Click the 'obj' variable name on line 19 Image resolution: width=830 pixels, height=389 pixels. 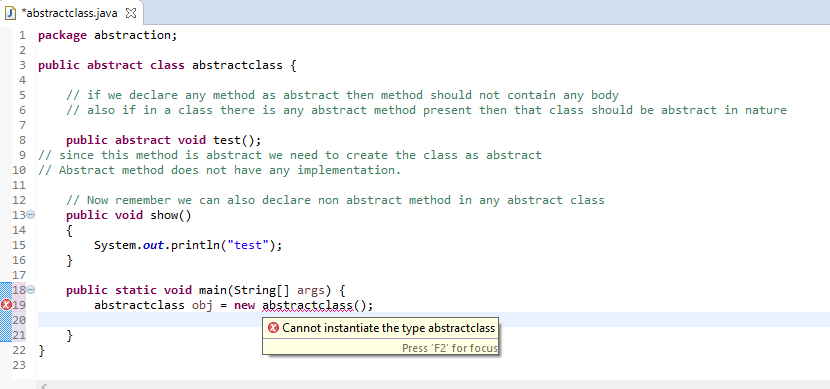(x=202, y=305)
